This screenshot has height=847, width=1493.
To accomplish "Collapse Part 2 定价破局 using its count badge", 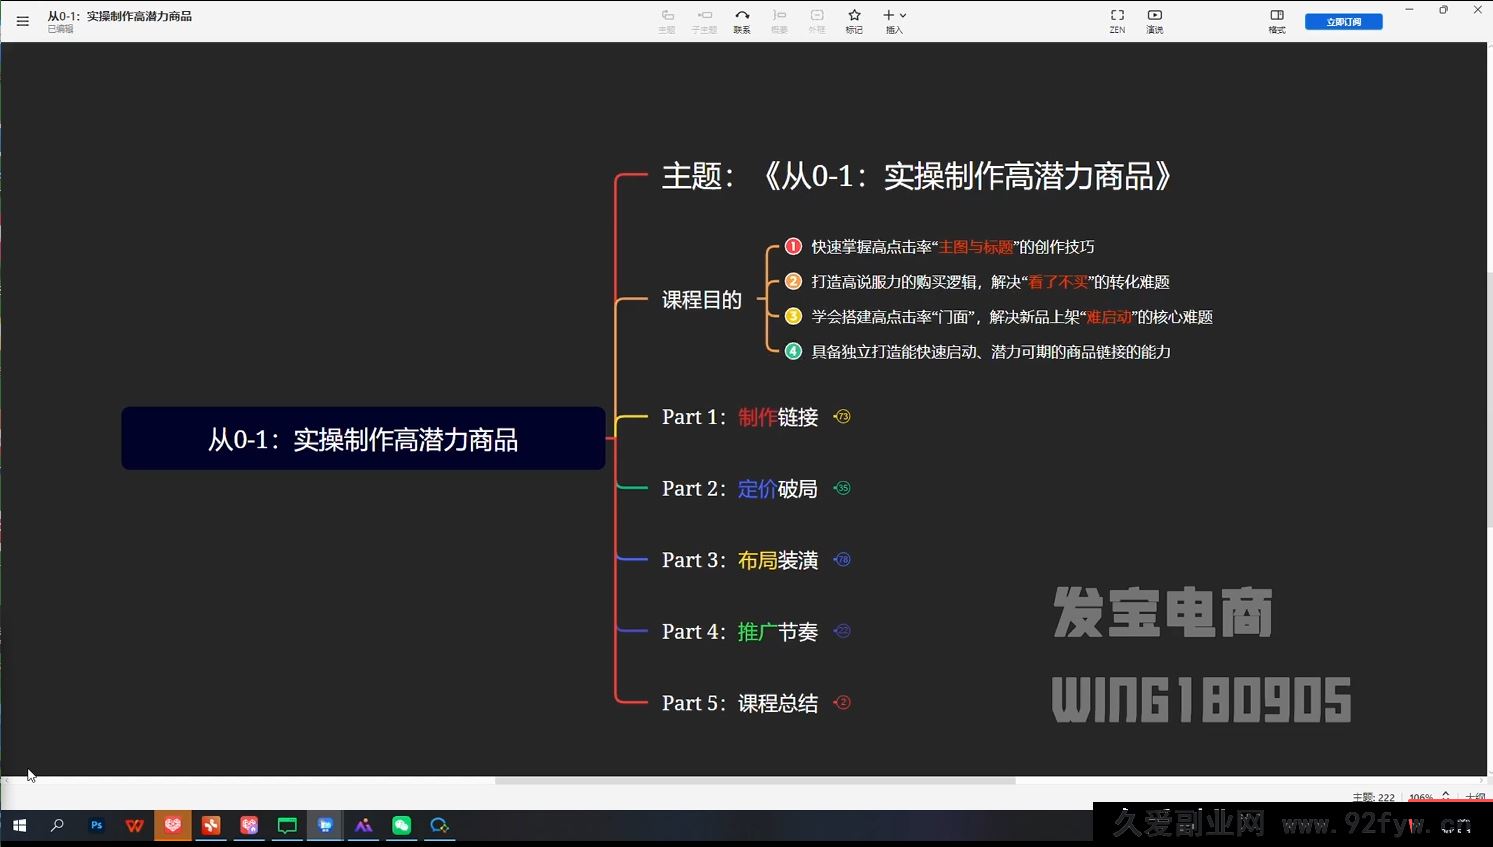I will click(843, 488).
